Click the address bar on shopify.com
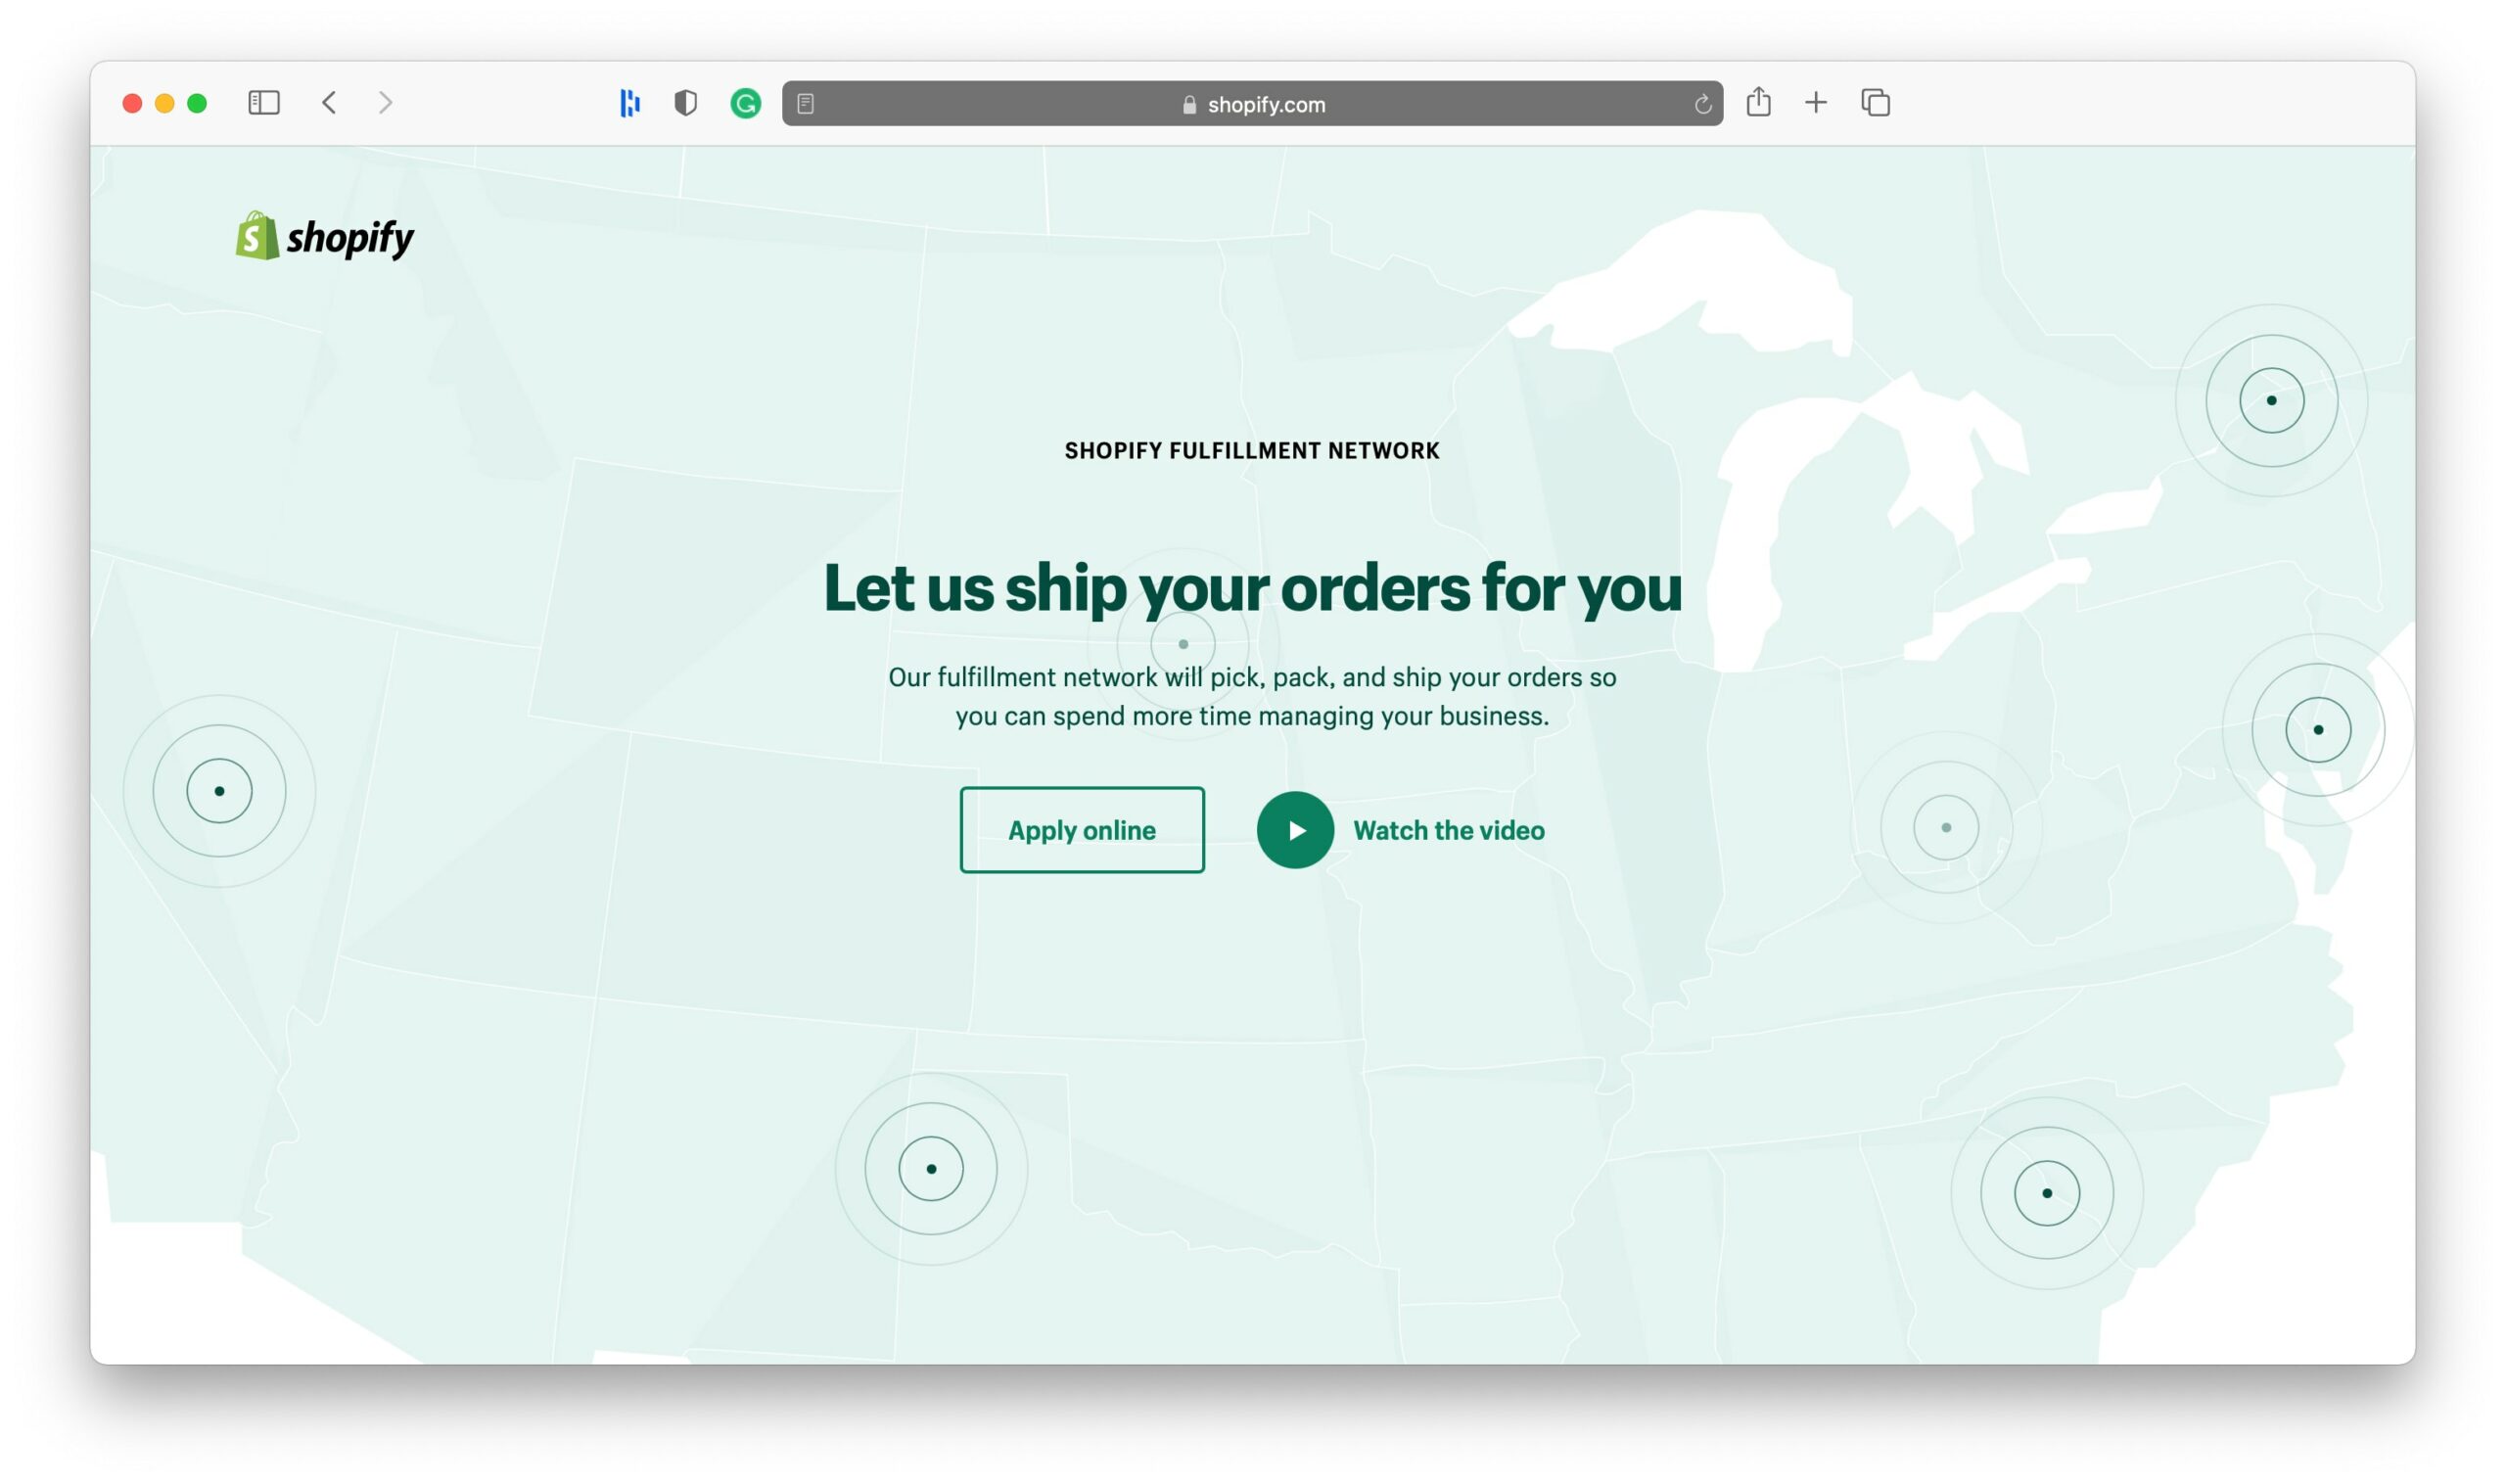This screenshot has width=2506, height=1484. tap(1252, 101)
